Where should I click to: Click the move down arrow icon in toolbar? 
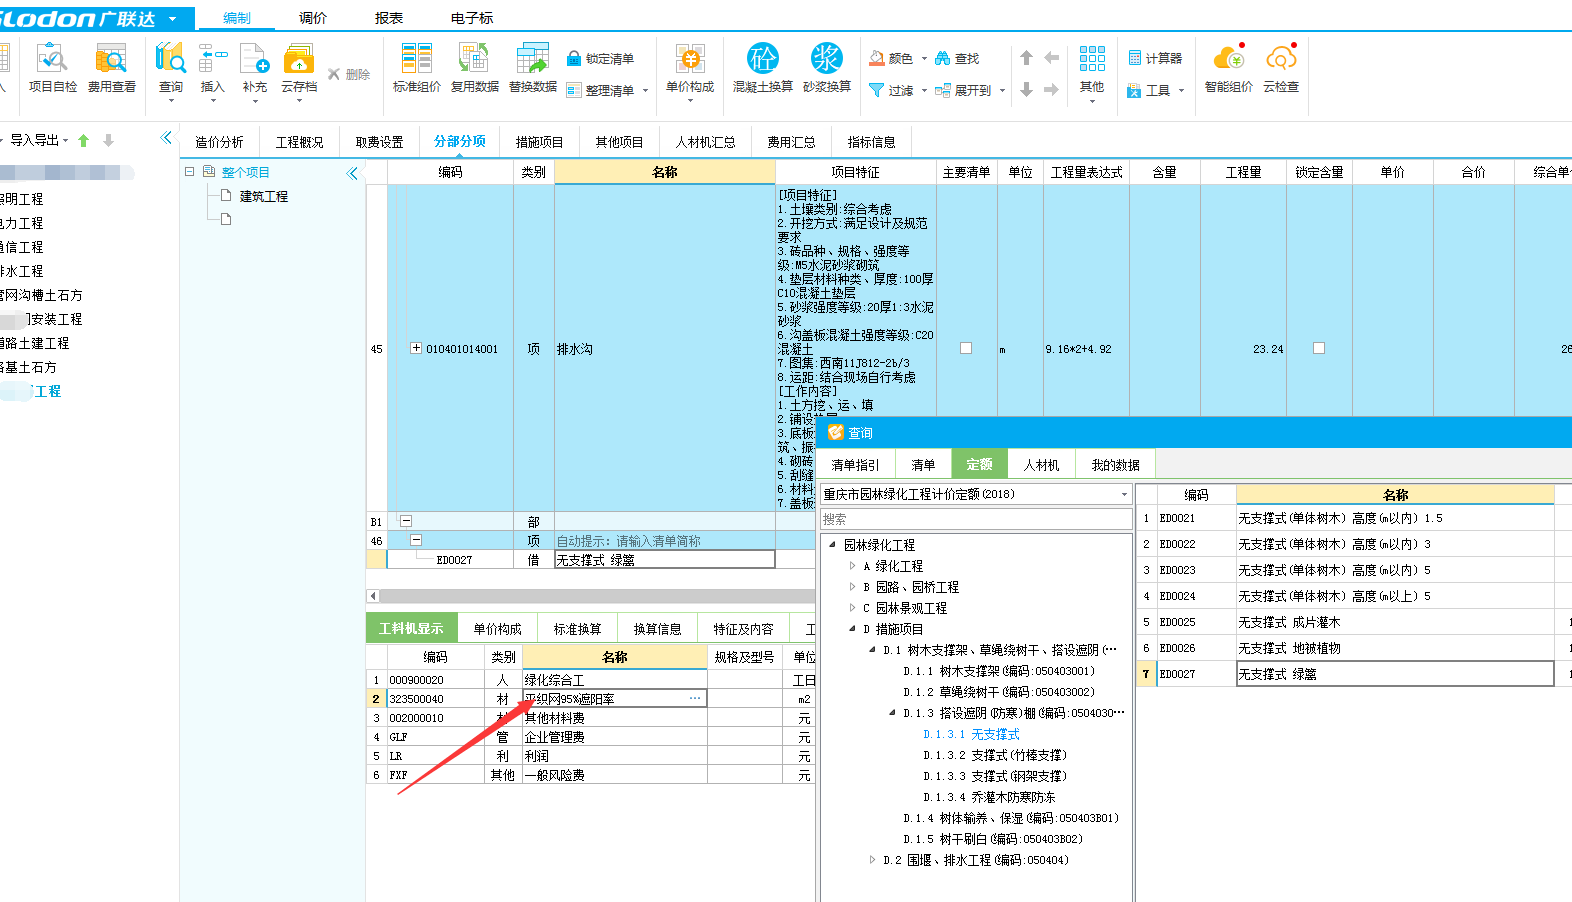pyautogui.click(x=1027, y=89)
